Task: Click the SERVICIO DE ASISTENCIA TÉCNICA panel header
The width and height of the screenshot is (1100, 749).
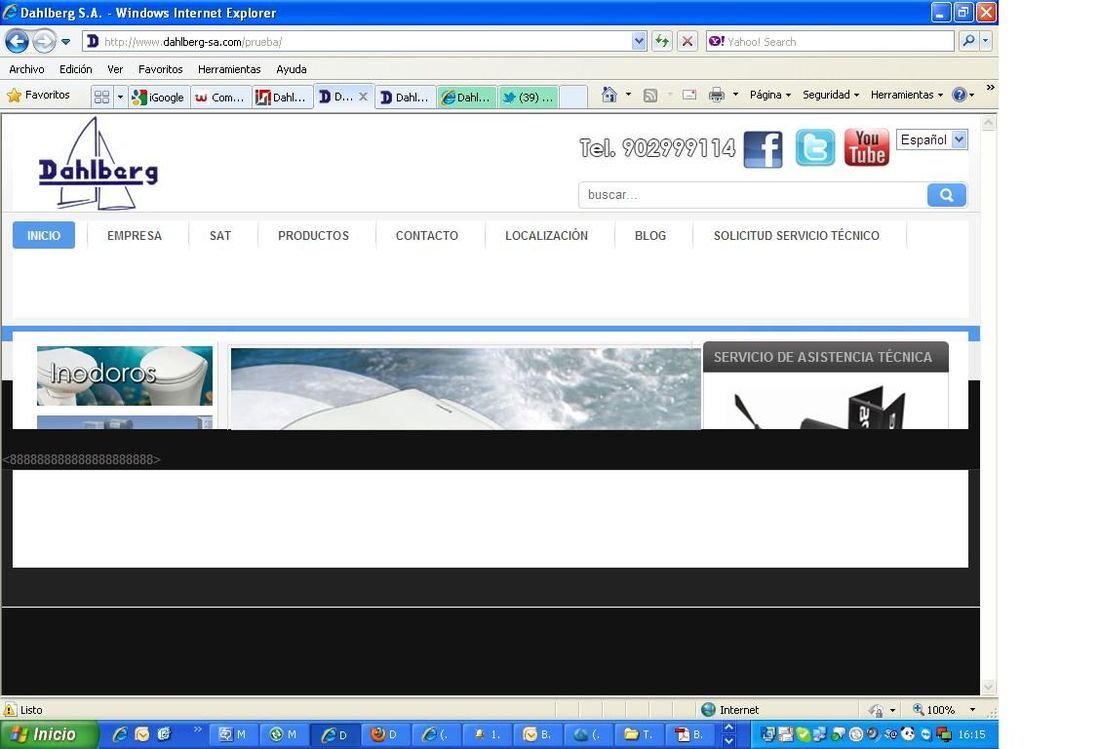Action: pos(825,357)
